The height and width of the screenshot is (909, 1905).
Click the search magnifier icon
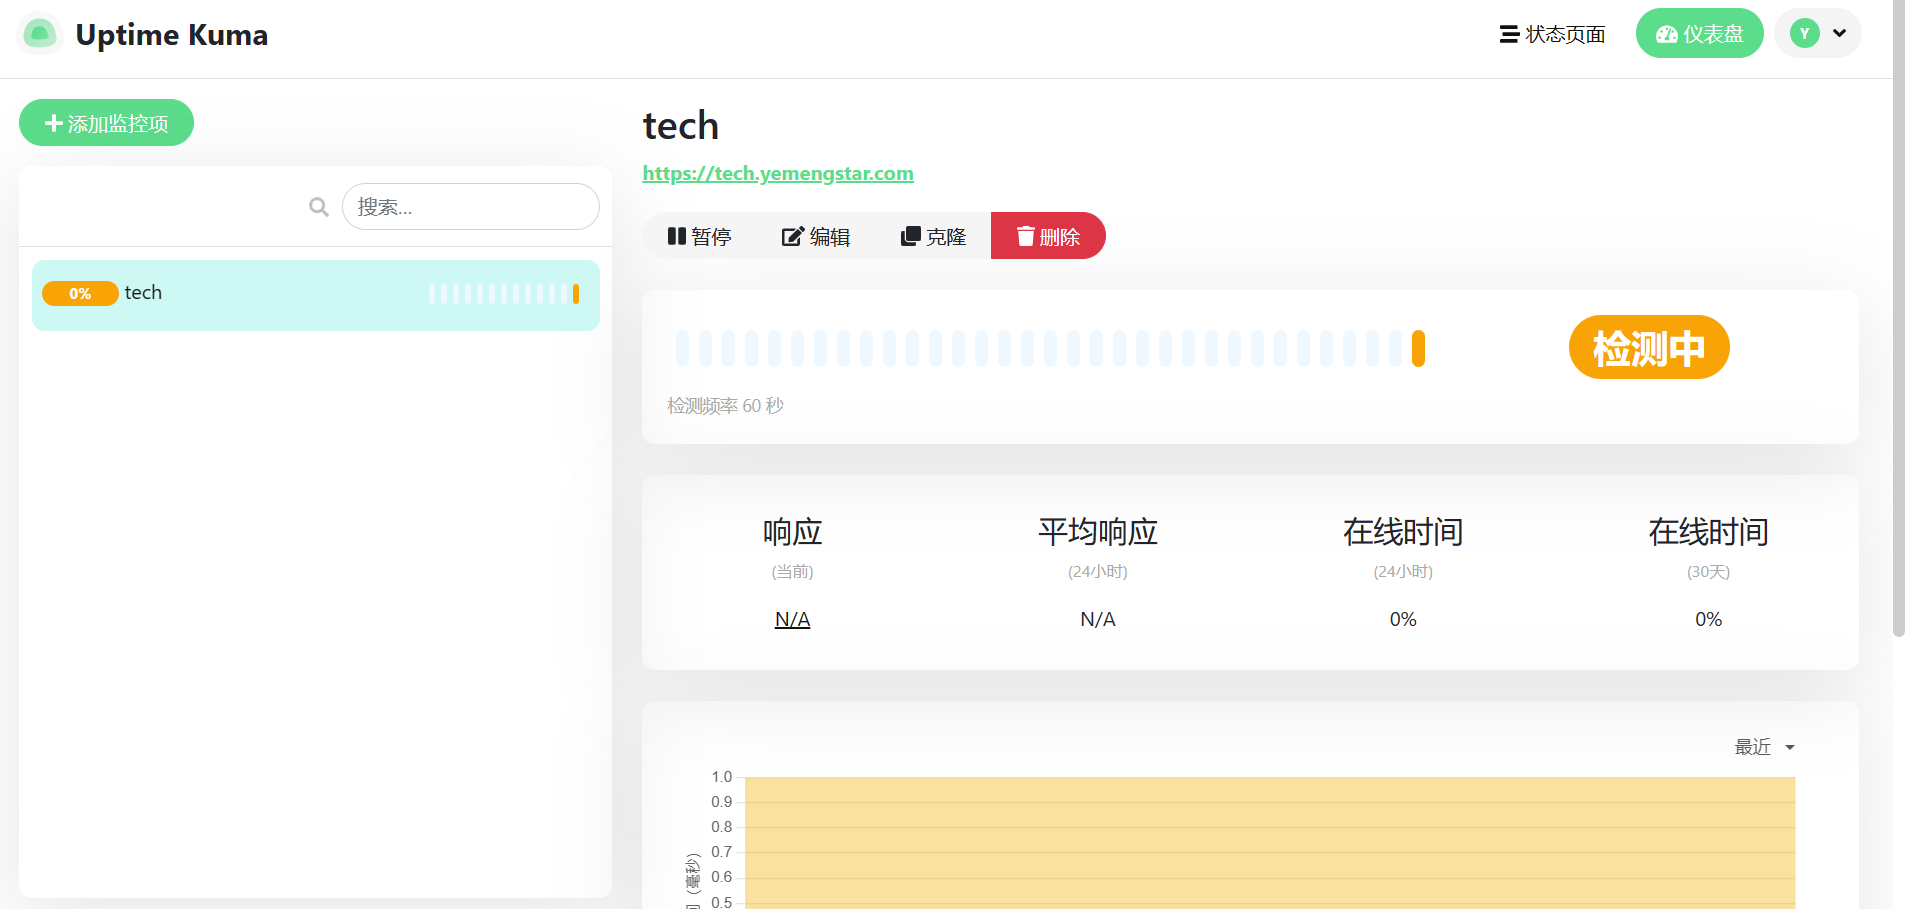(x=319, y=207)
